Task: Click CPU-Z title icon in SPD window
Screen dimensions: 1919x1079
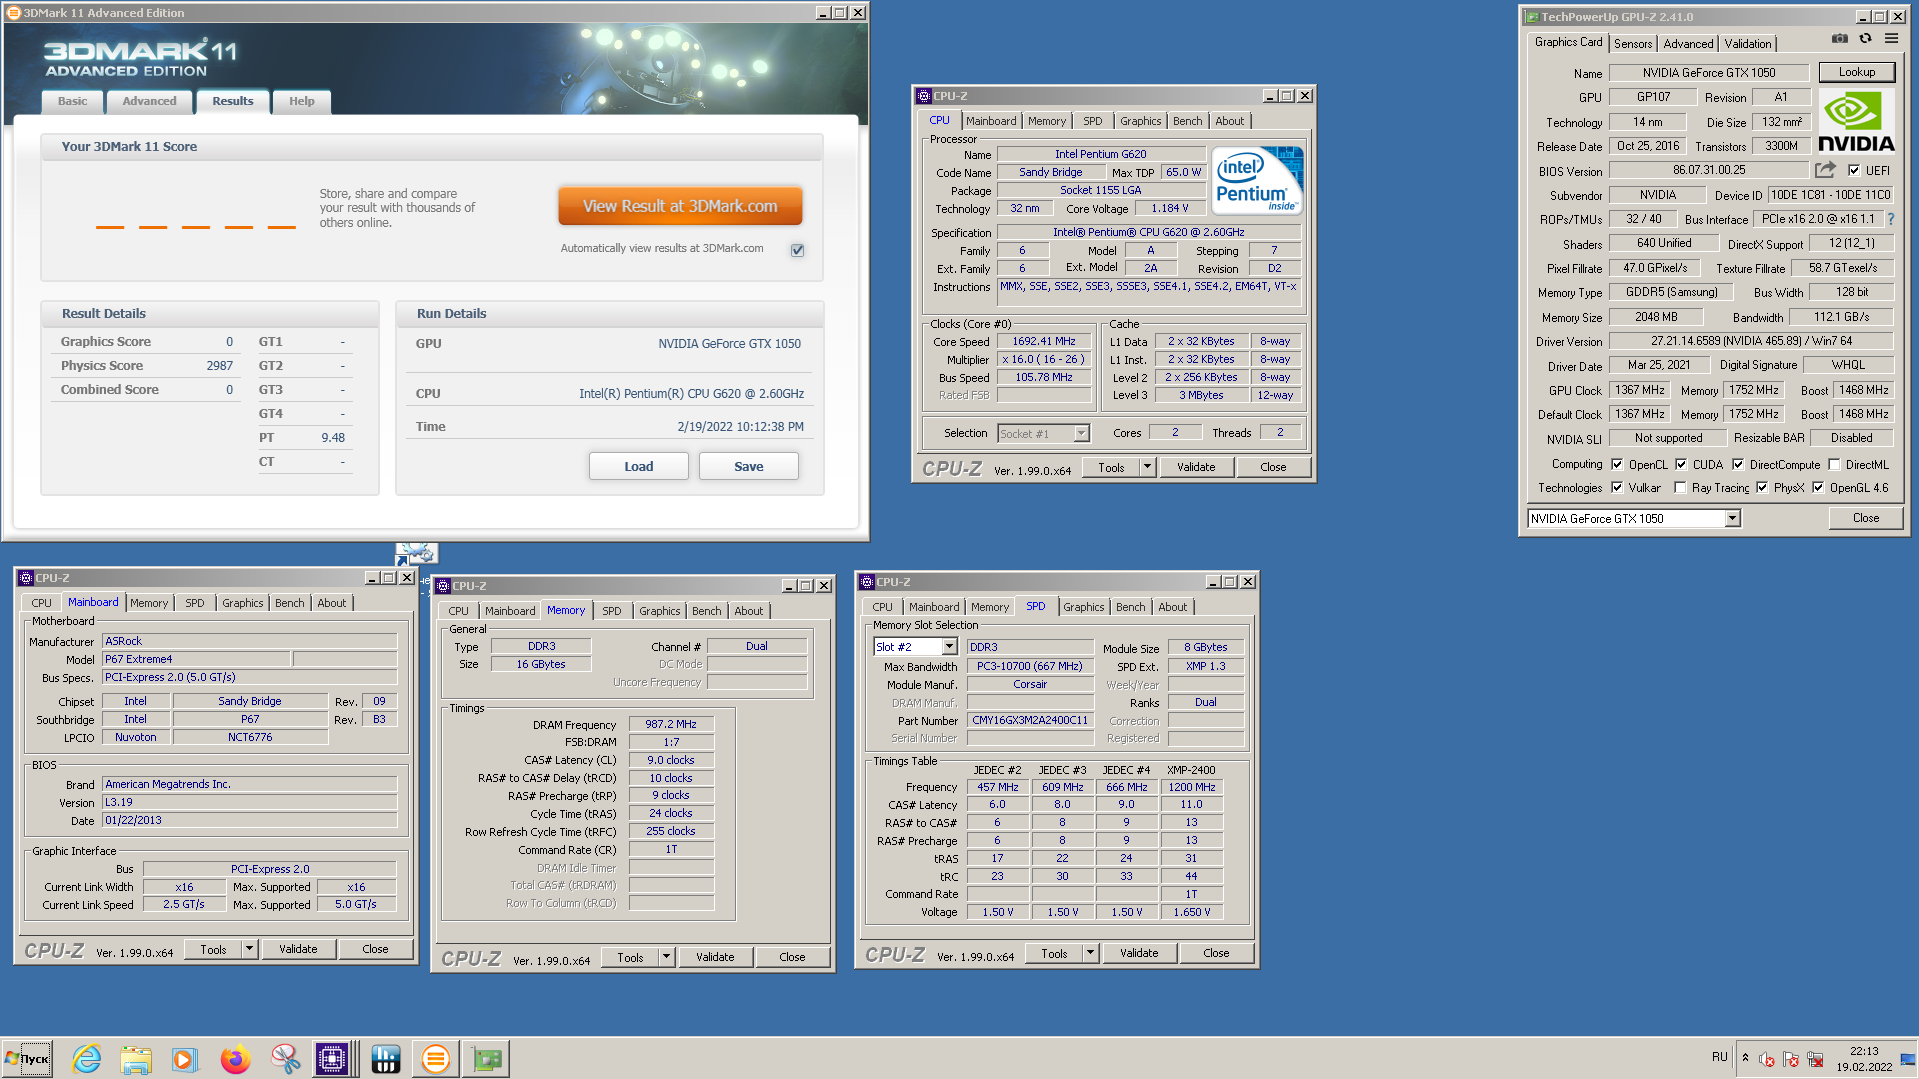Action: pos(867,582)
